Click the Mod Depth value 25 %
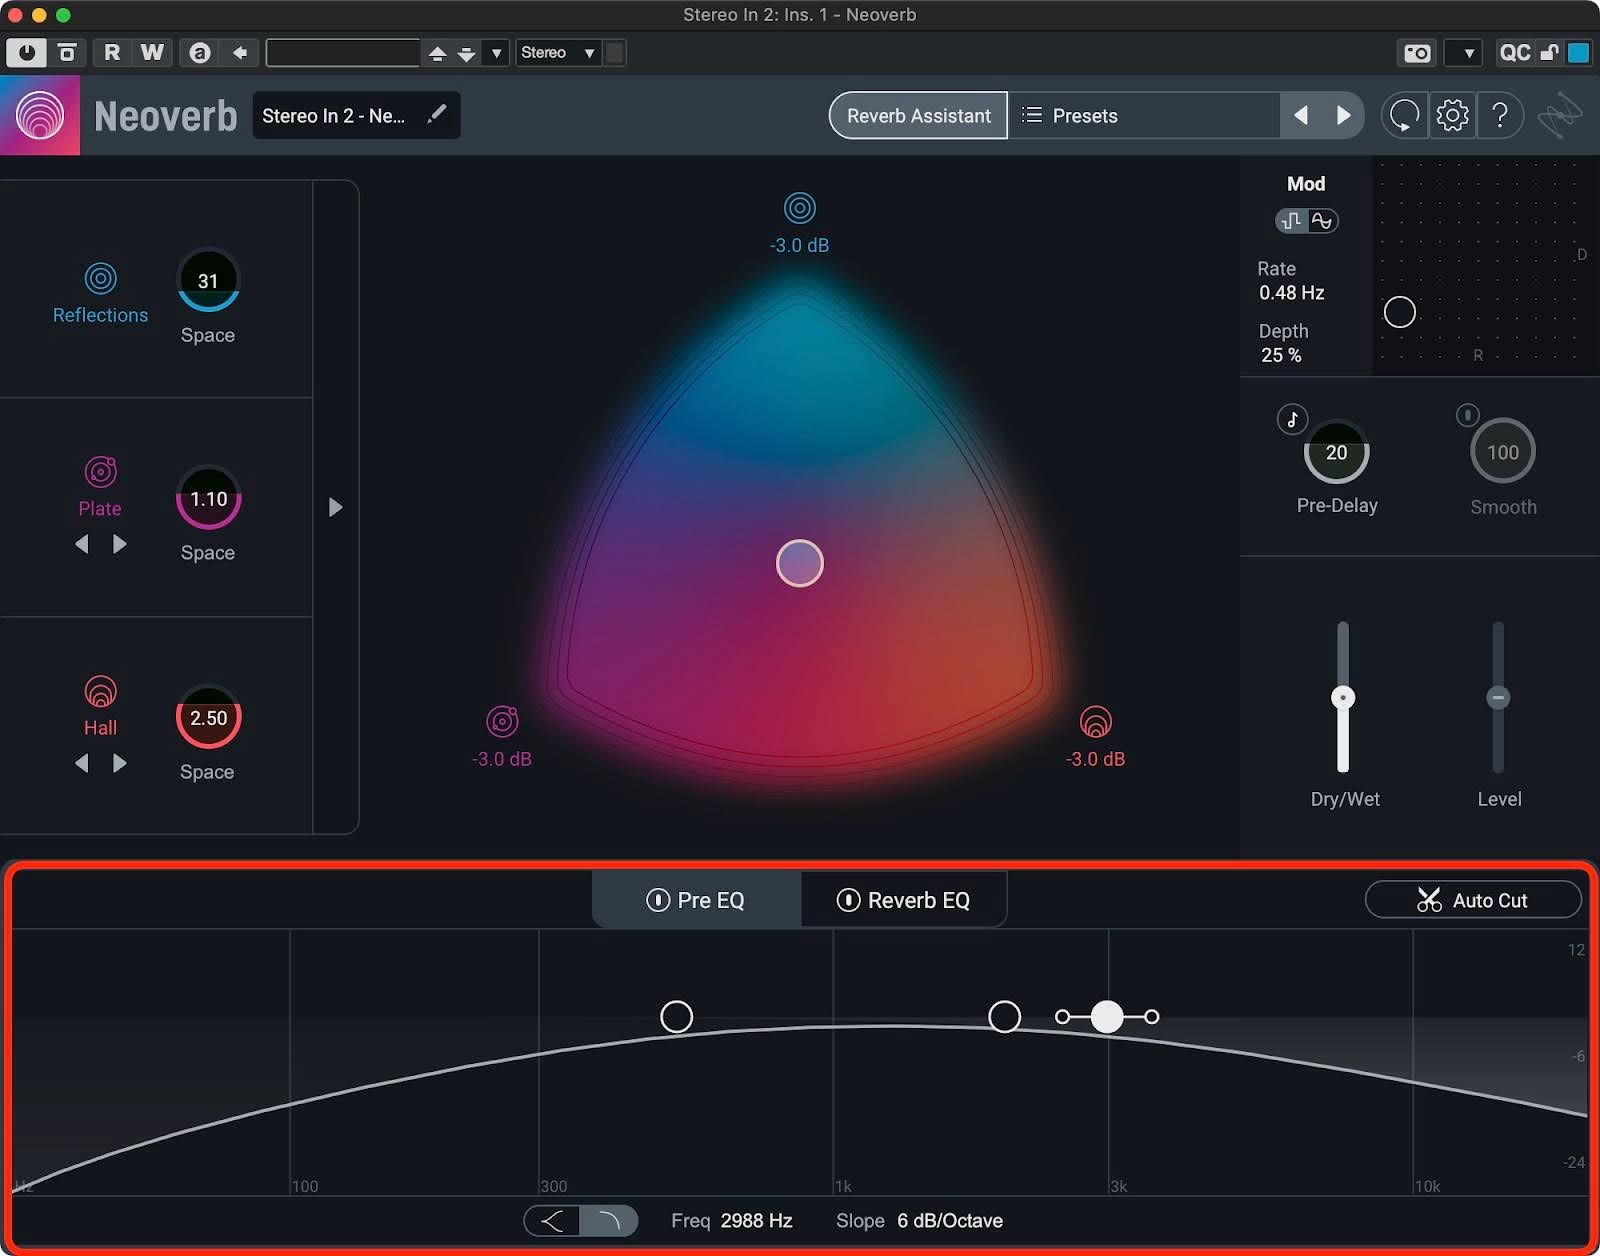The height and width of the screenshot is (1256, 1600). [x=1281, y=355]
